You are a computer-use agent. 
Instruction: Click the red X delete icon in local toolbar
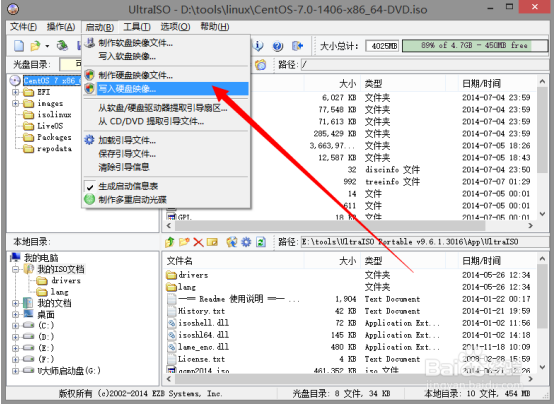(x=198, y=242)
